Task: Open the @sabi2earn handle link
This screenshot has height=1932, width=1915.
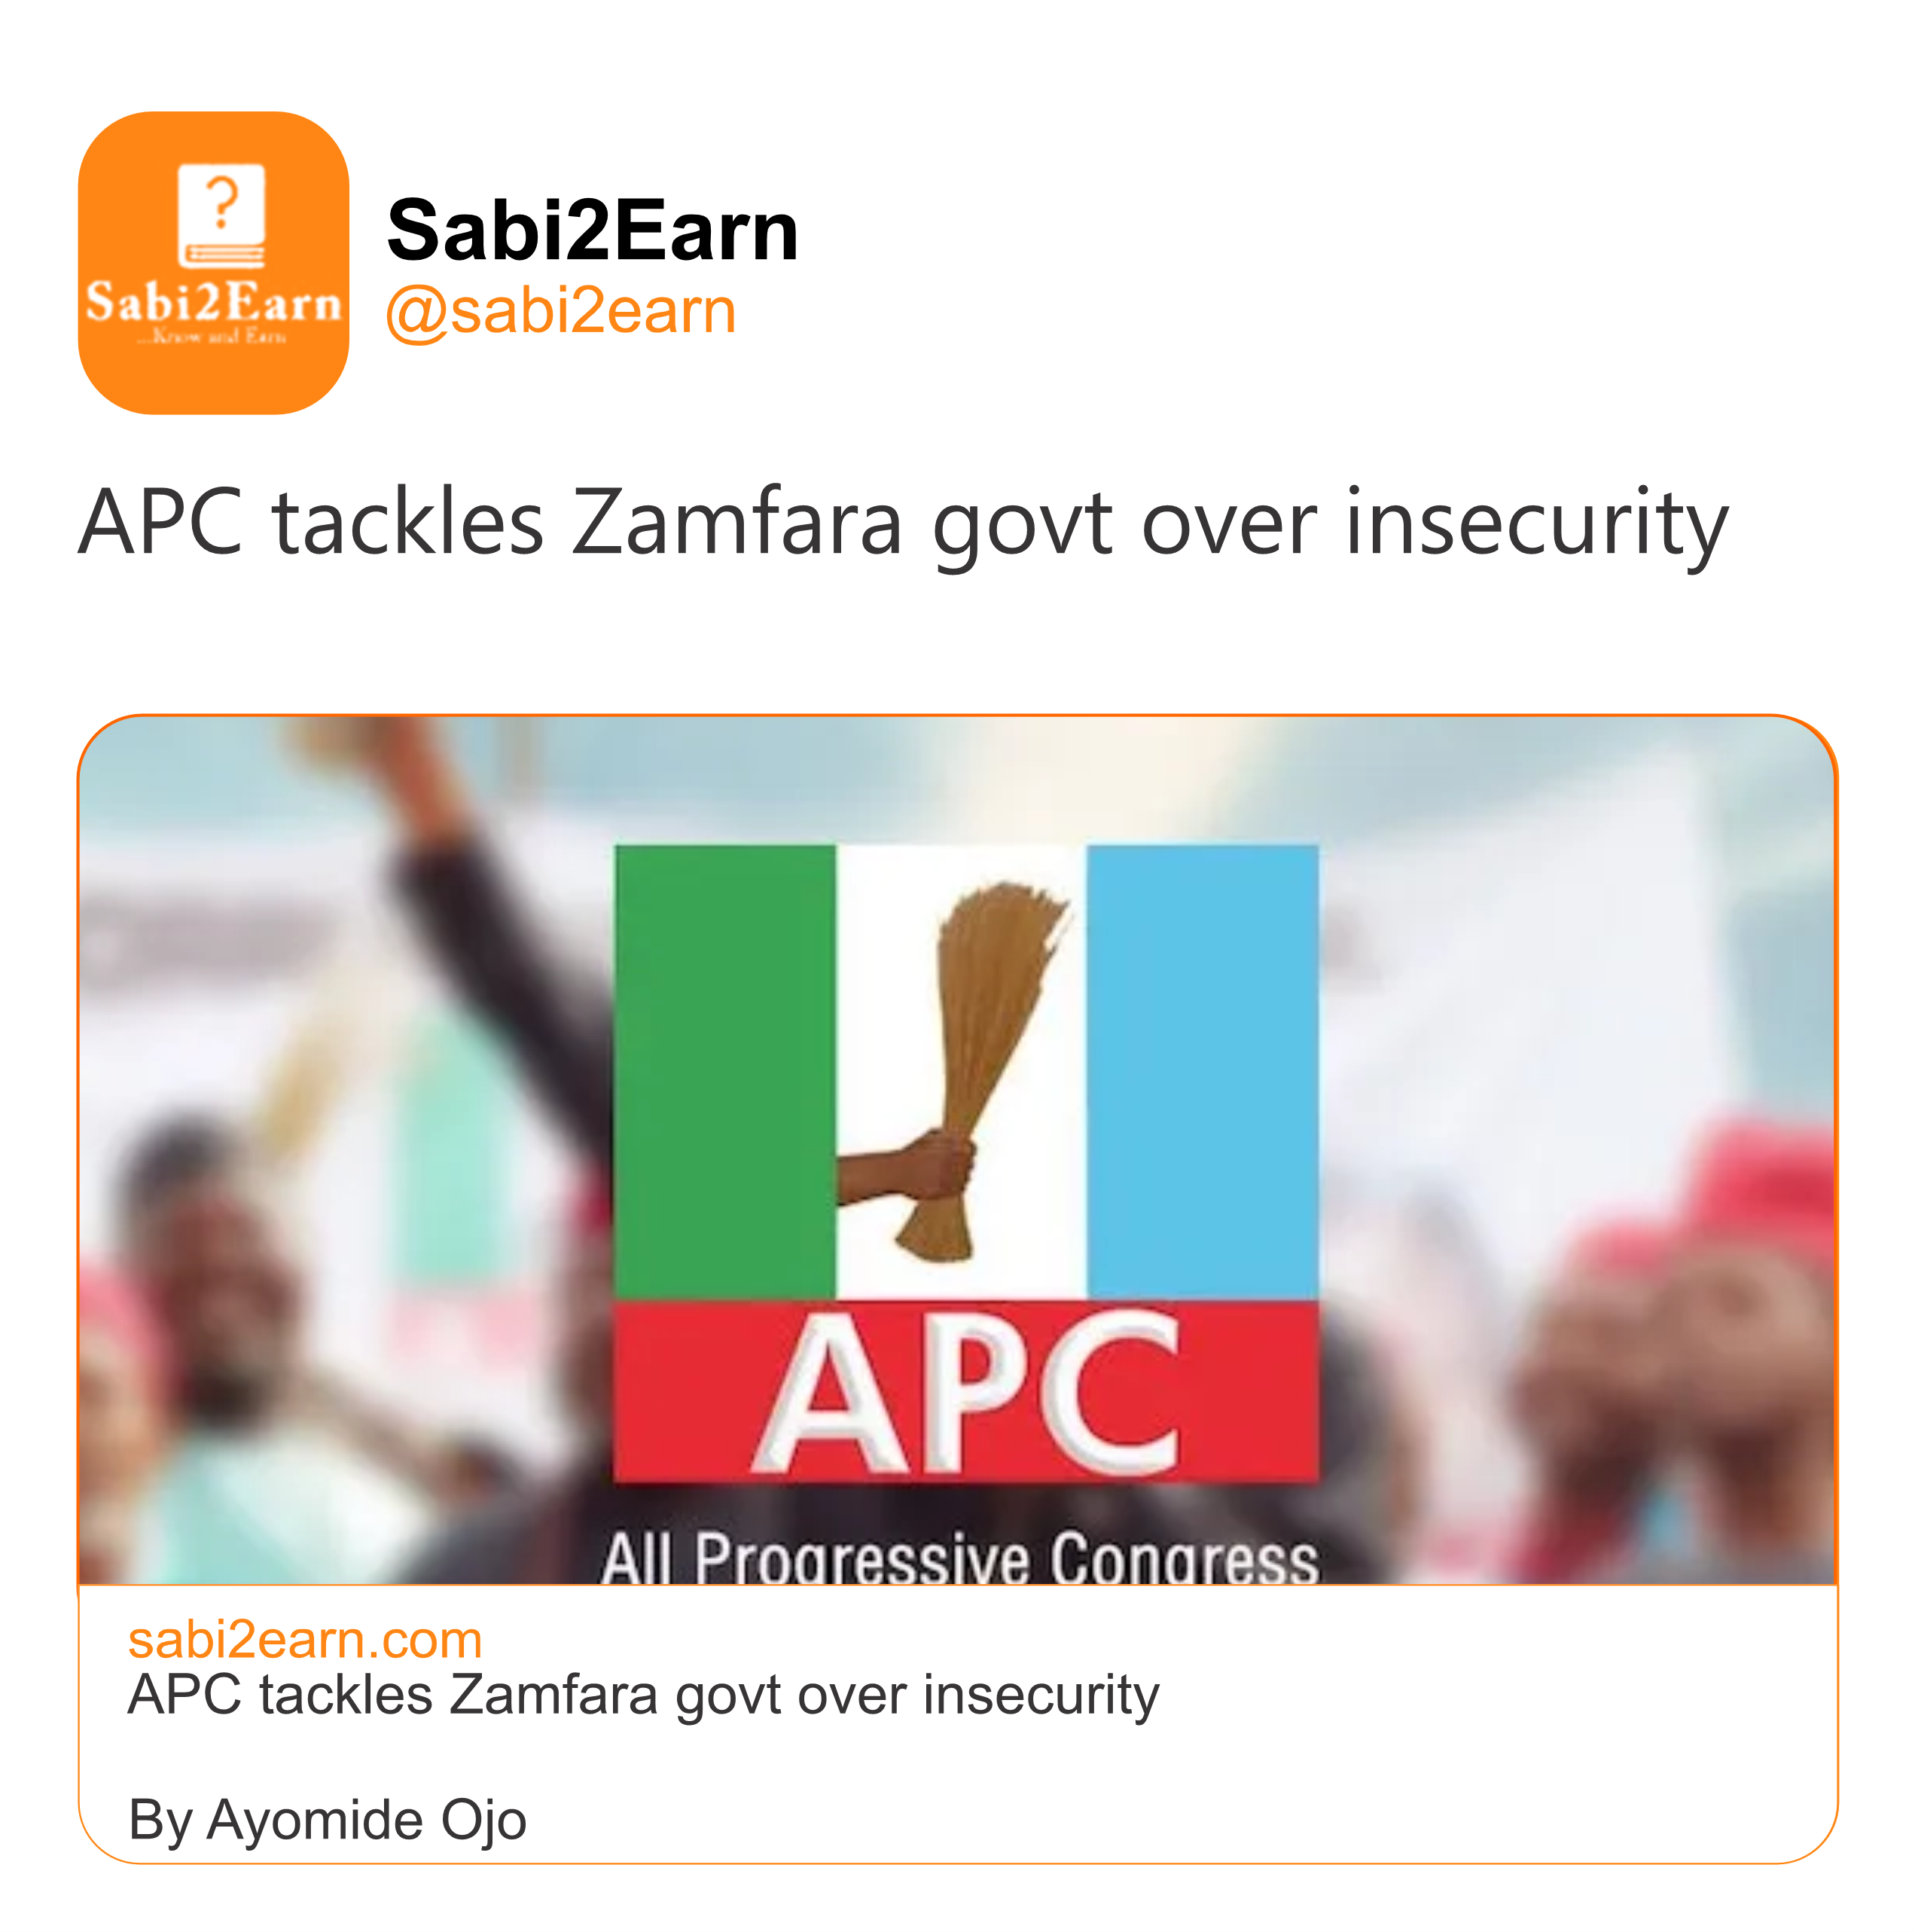Action: click(x=561, y=311)
